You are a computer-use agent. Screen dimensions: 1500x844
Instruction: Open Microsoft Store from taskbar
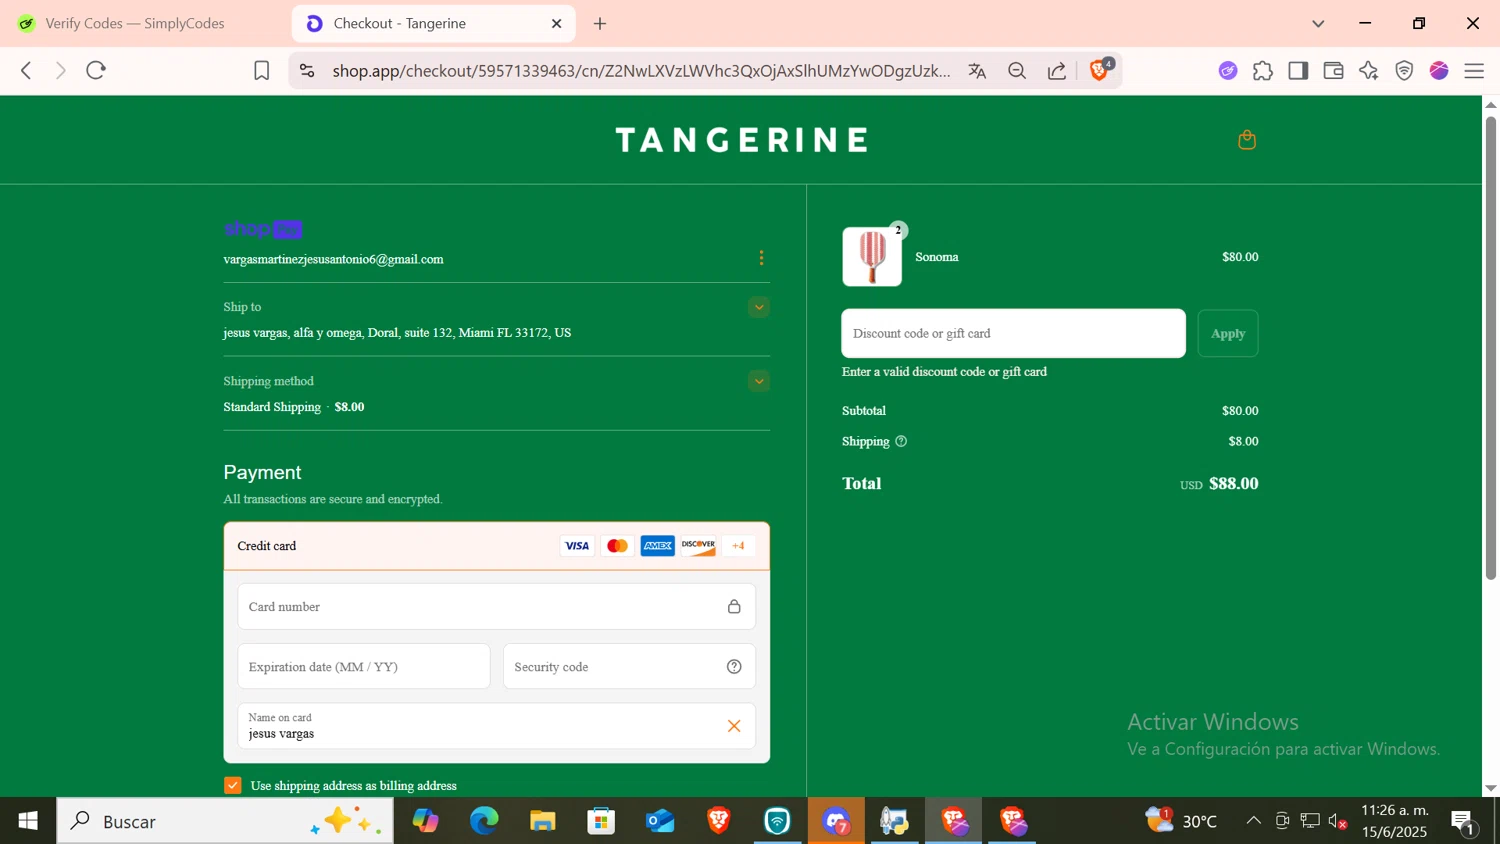601,821
